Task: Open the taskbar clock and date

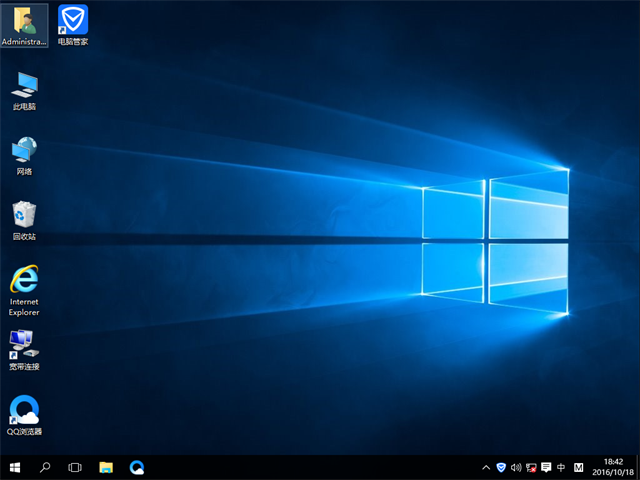Action: (x=613, y=467)
